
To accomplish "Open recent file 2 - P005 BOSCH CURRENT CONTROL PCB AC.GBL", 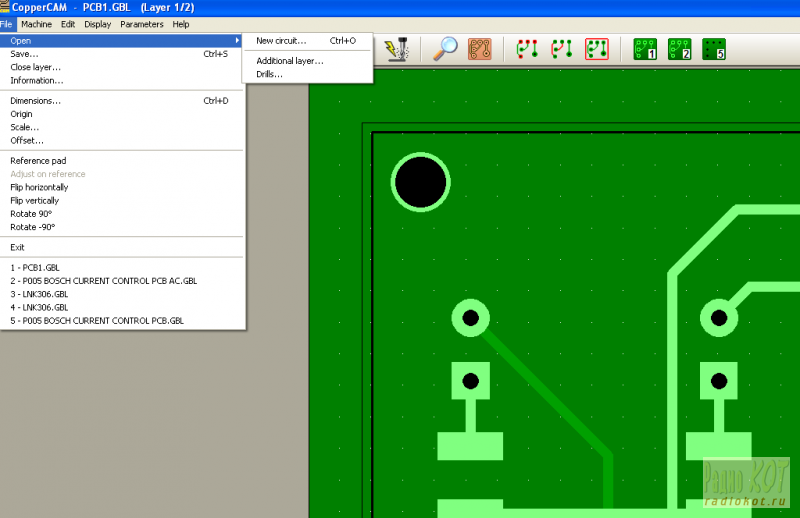I will coord(121,281).
